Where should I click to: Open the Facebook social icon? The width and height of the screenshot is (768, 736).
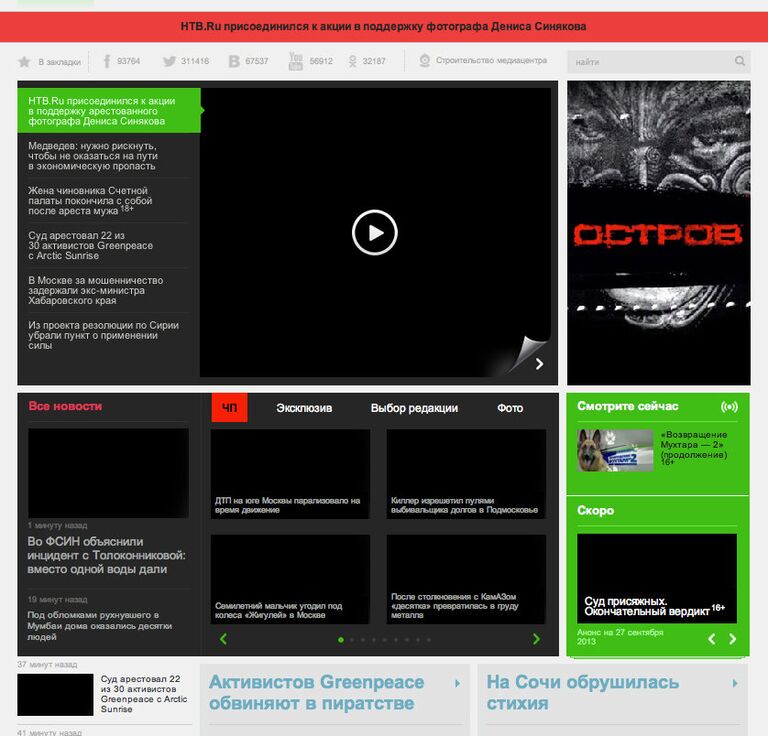pyautogui.click(x=106, y=62)
